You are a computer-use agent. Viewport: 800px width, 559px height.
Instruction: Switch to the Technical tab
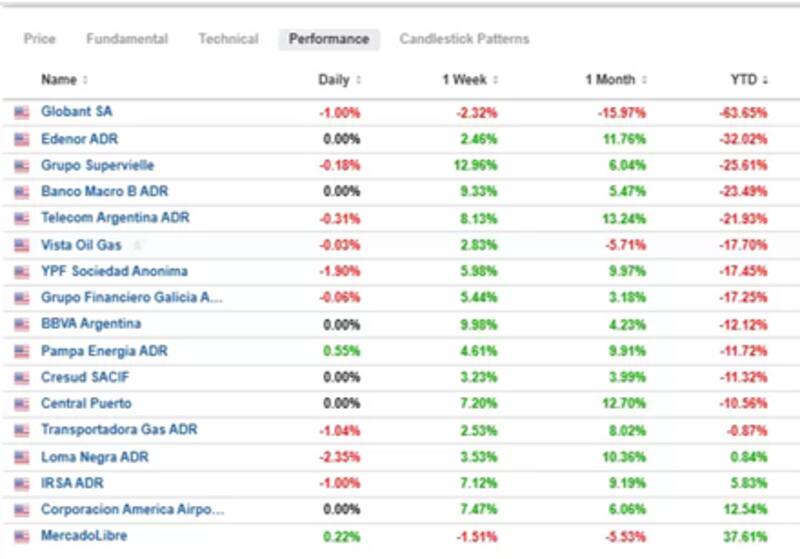coord(228,39)
